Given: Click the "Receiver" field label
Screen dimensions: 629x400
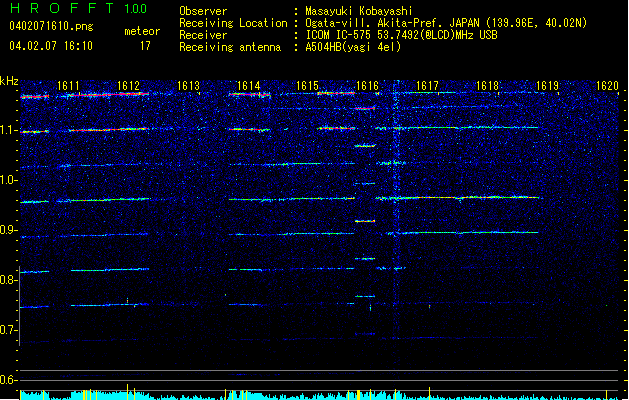Looking at the screenshot, I should [x=203, y=35].
